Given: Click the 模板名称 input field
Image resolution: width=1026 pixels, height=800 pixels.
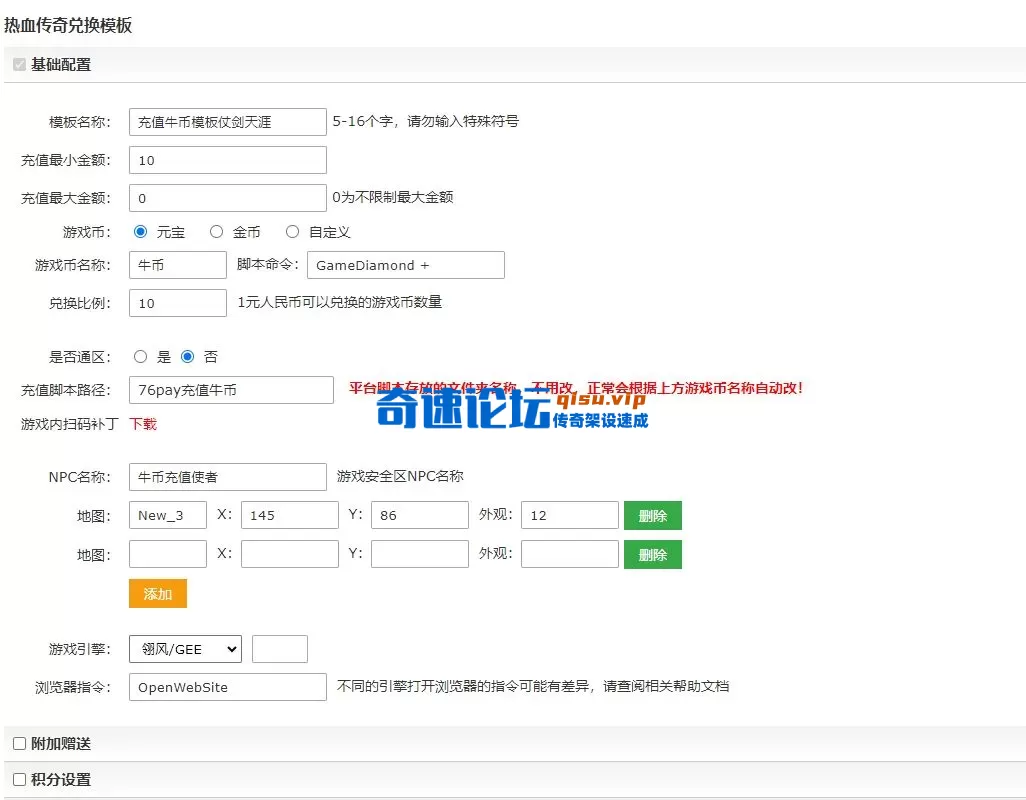Looking at the screenshot, I should click(227, 122).
